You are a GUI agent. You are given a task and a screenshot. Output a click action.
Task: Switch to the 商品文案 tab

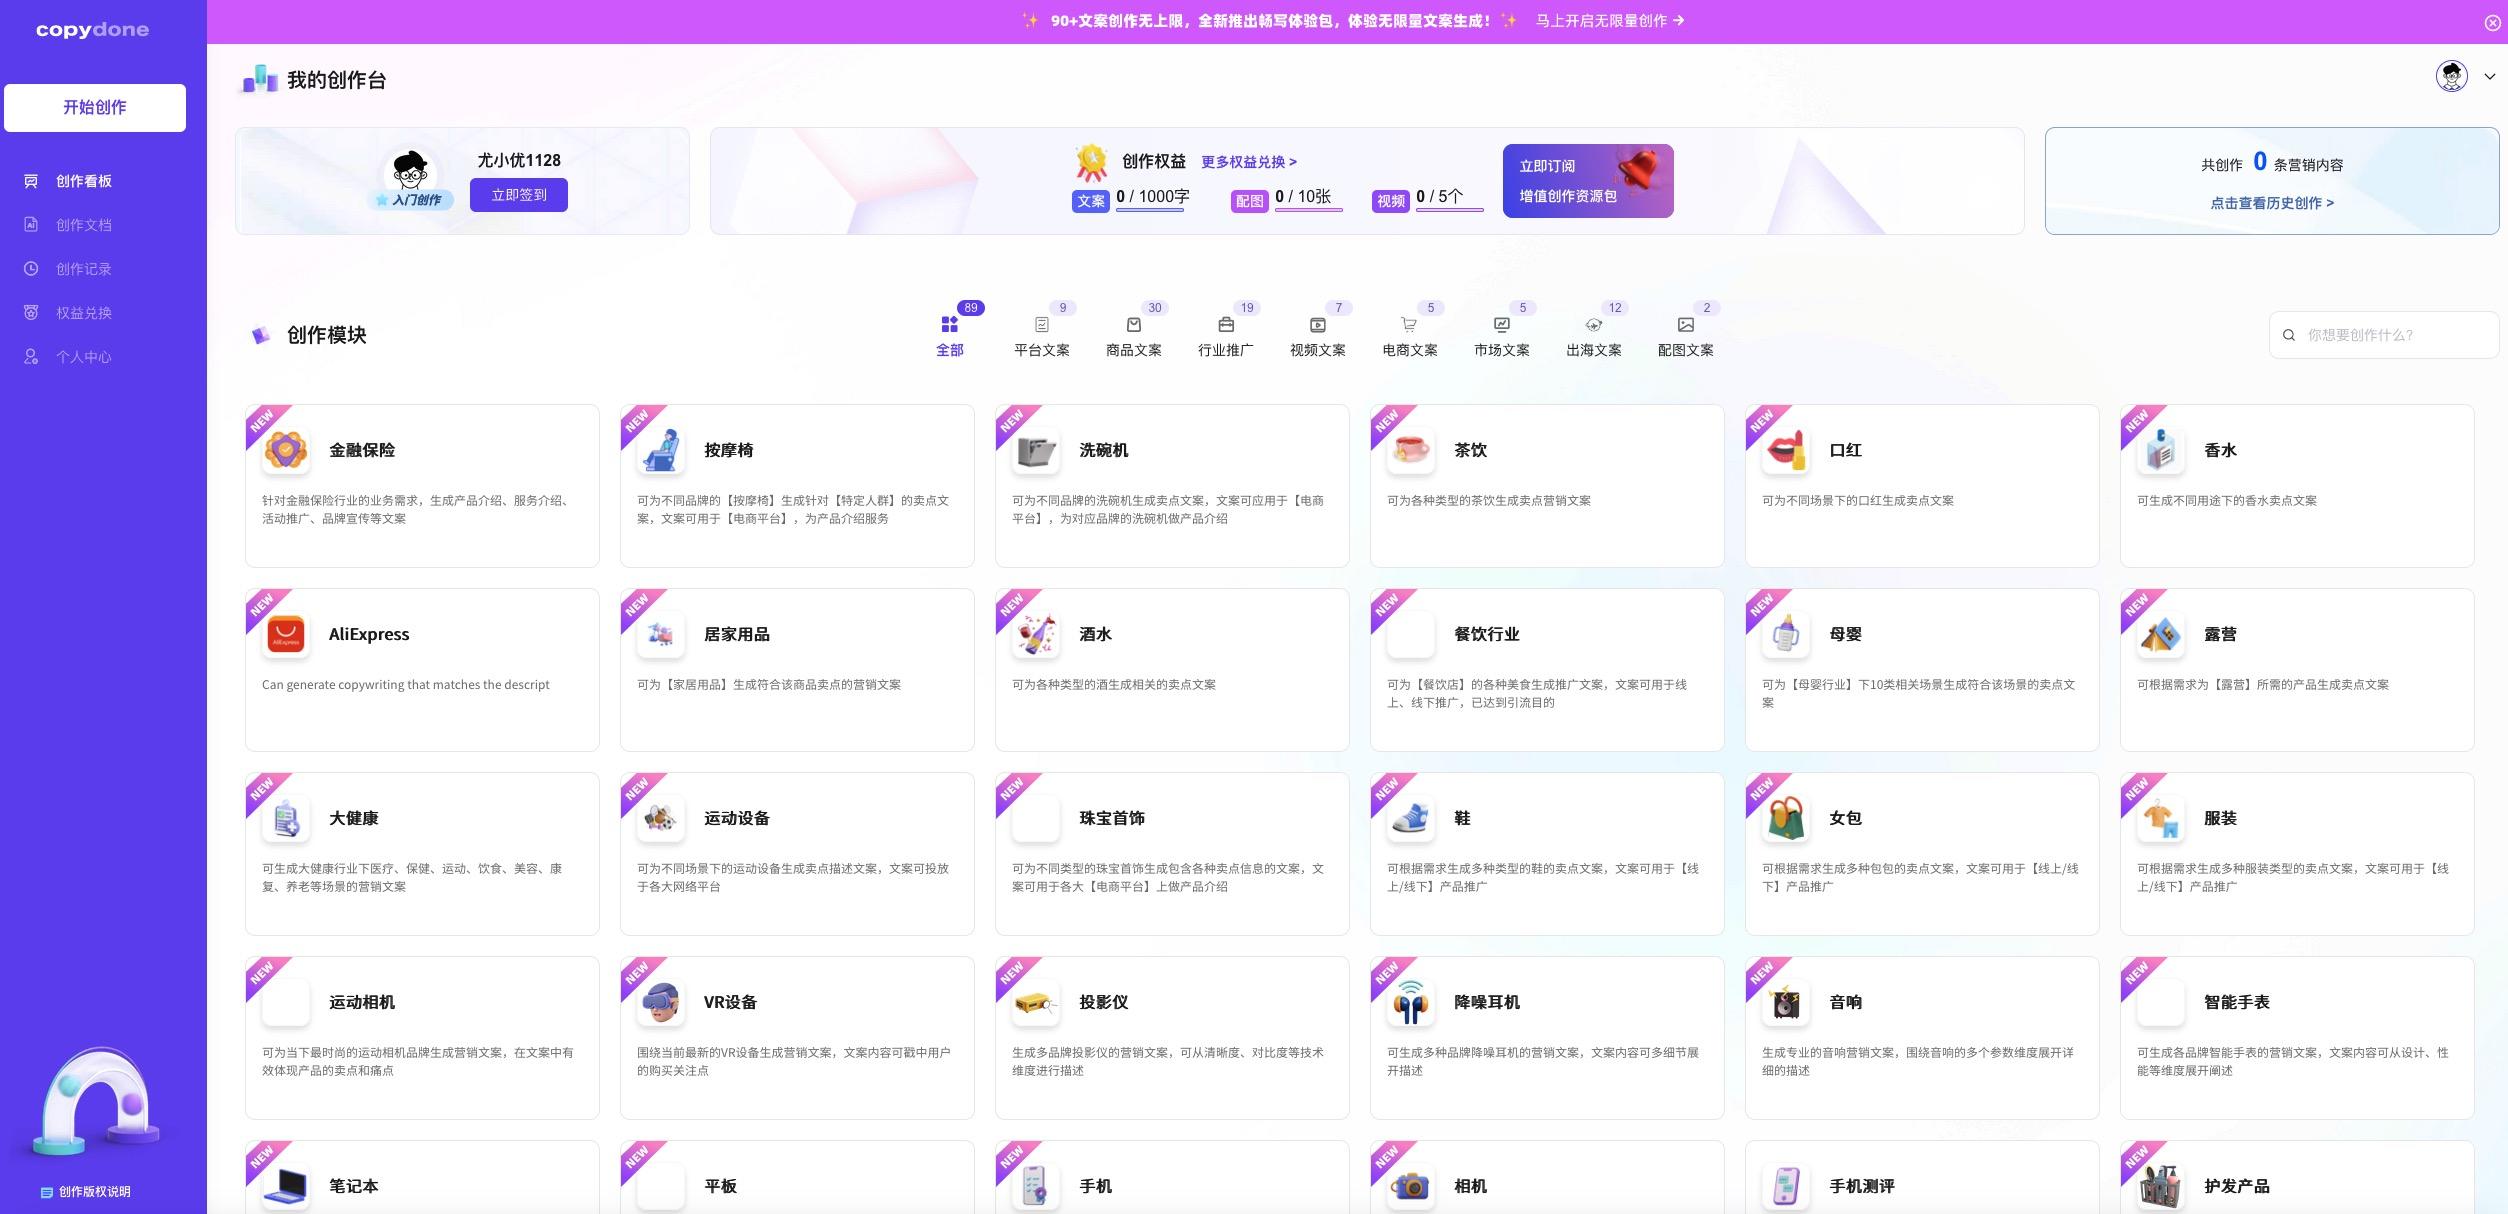1134,336
